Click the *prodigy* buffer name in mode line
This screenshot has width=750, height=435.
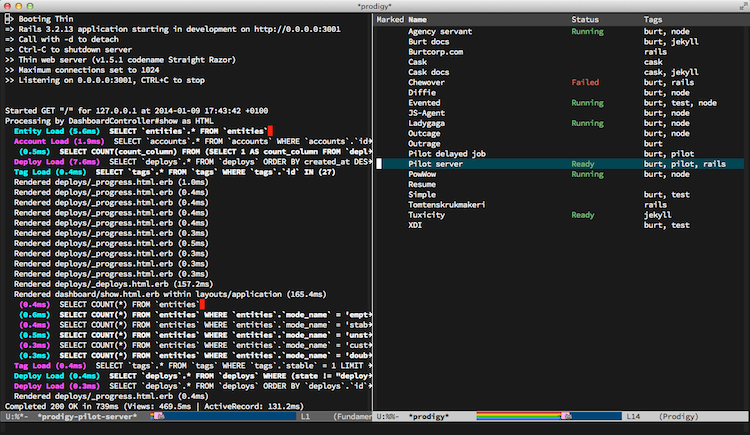(x=430, y=416)
